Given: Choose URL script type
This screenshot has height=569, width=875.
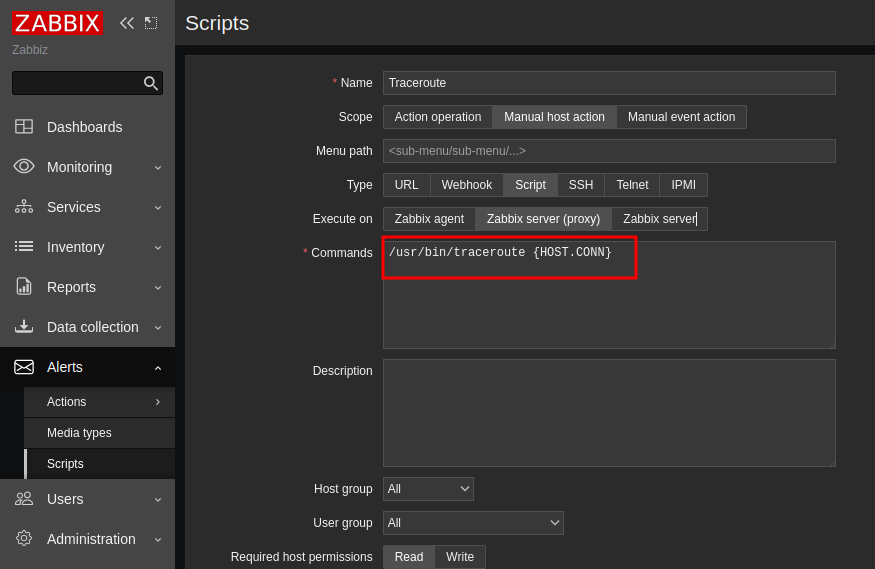Looking at the screenshot, I should pyautogui.click(x=406, y=185).
